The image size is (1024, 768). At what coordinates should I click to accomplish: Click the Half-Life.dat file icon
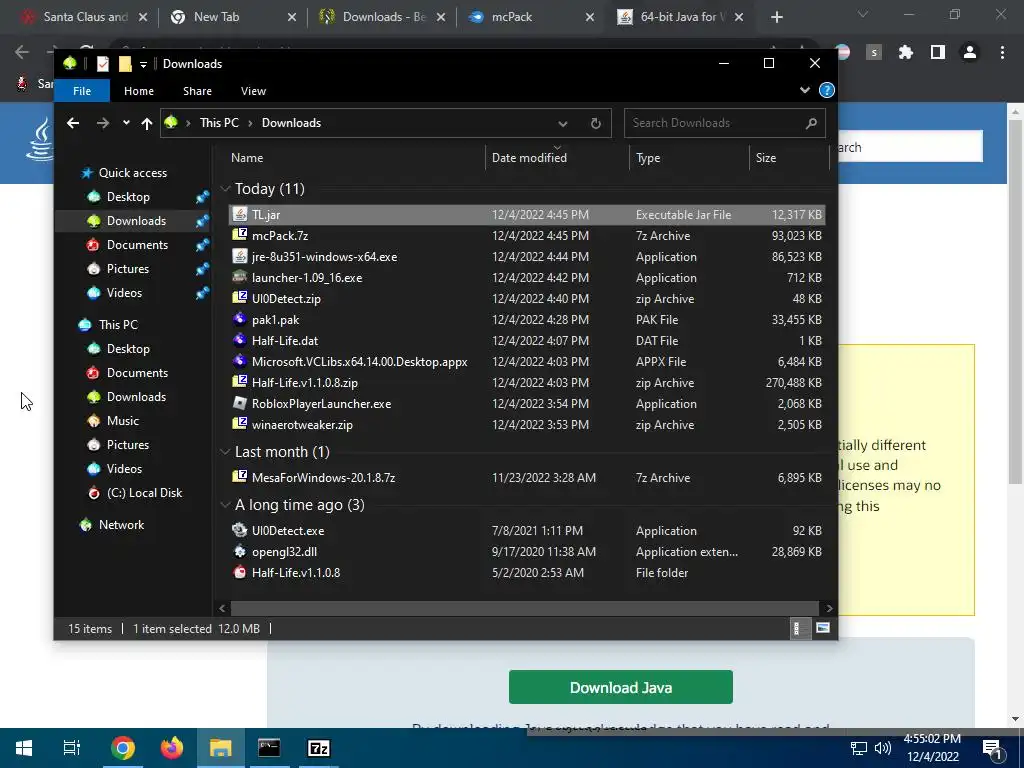(240, 340)
